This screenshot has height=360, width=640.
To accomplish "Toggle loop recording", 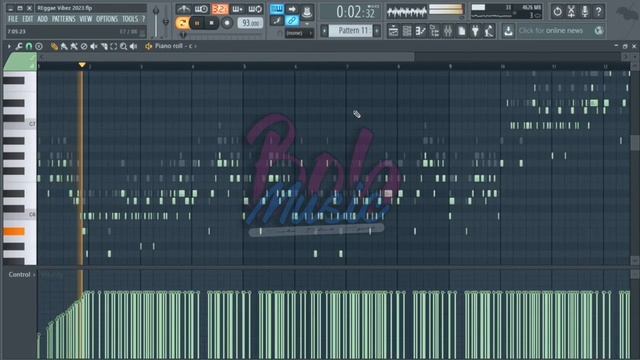I will 255,9.
